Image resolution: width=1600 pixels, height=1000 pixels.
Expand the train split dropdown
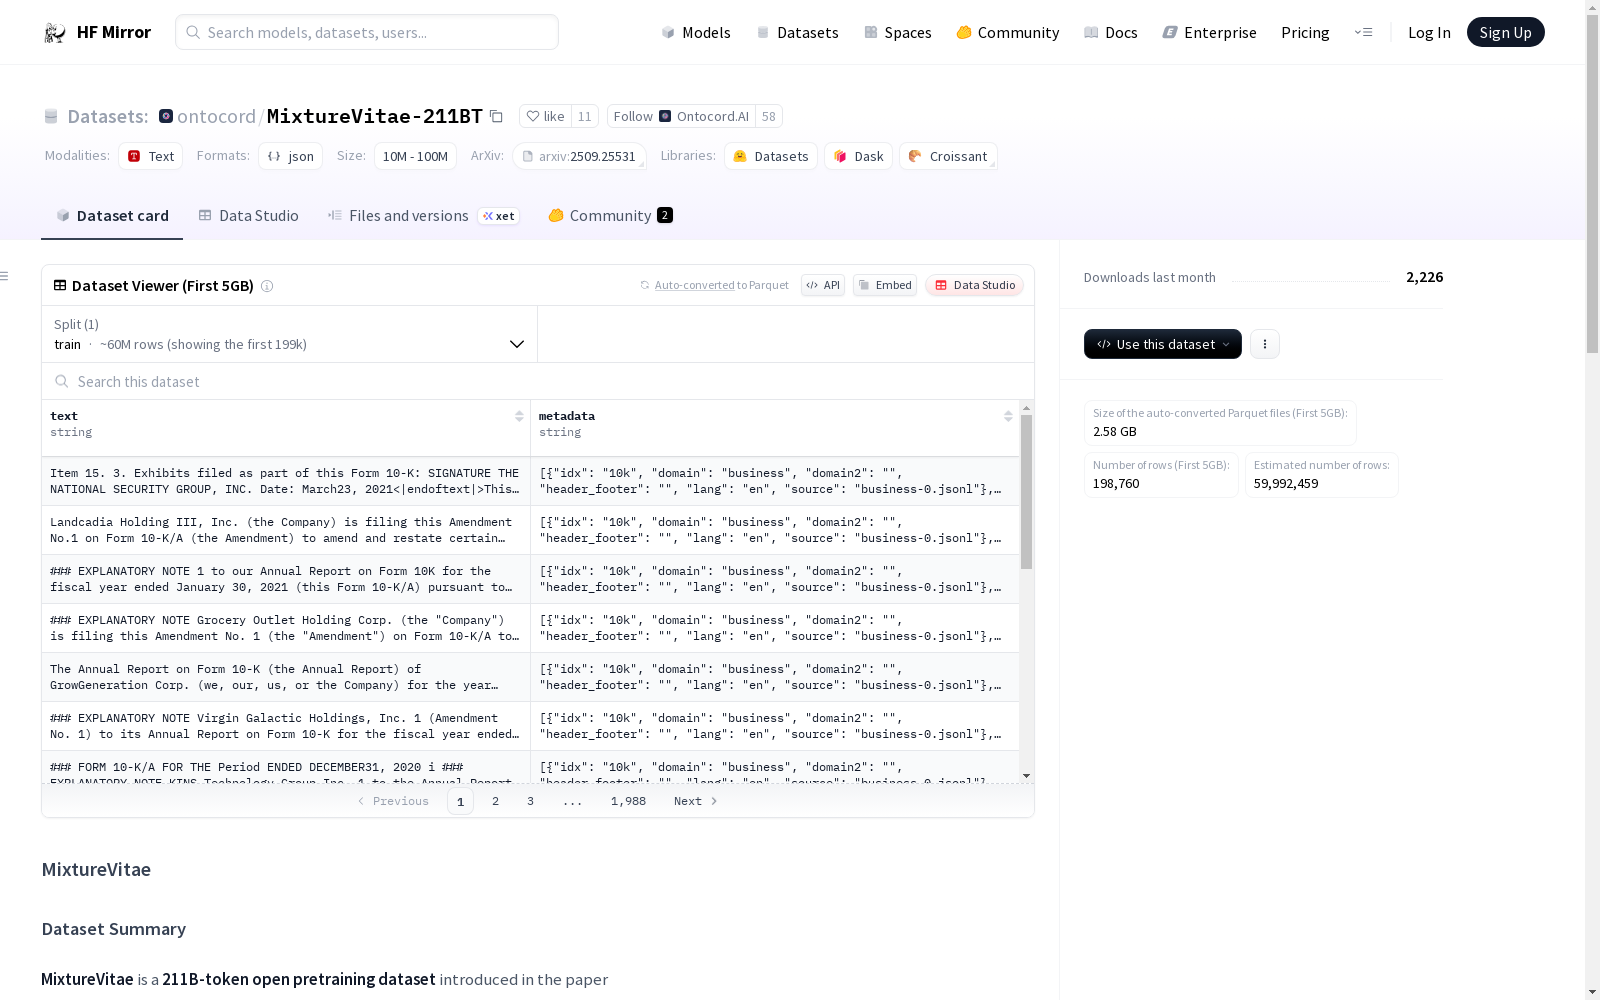tap(289, 334)
